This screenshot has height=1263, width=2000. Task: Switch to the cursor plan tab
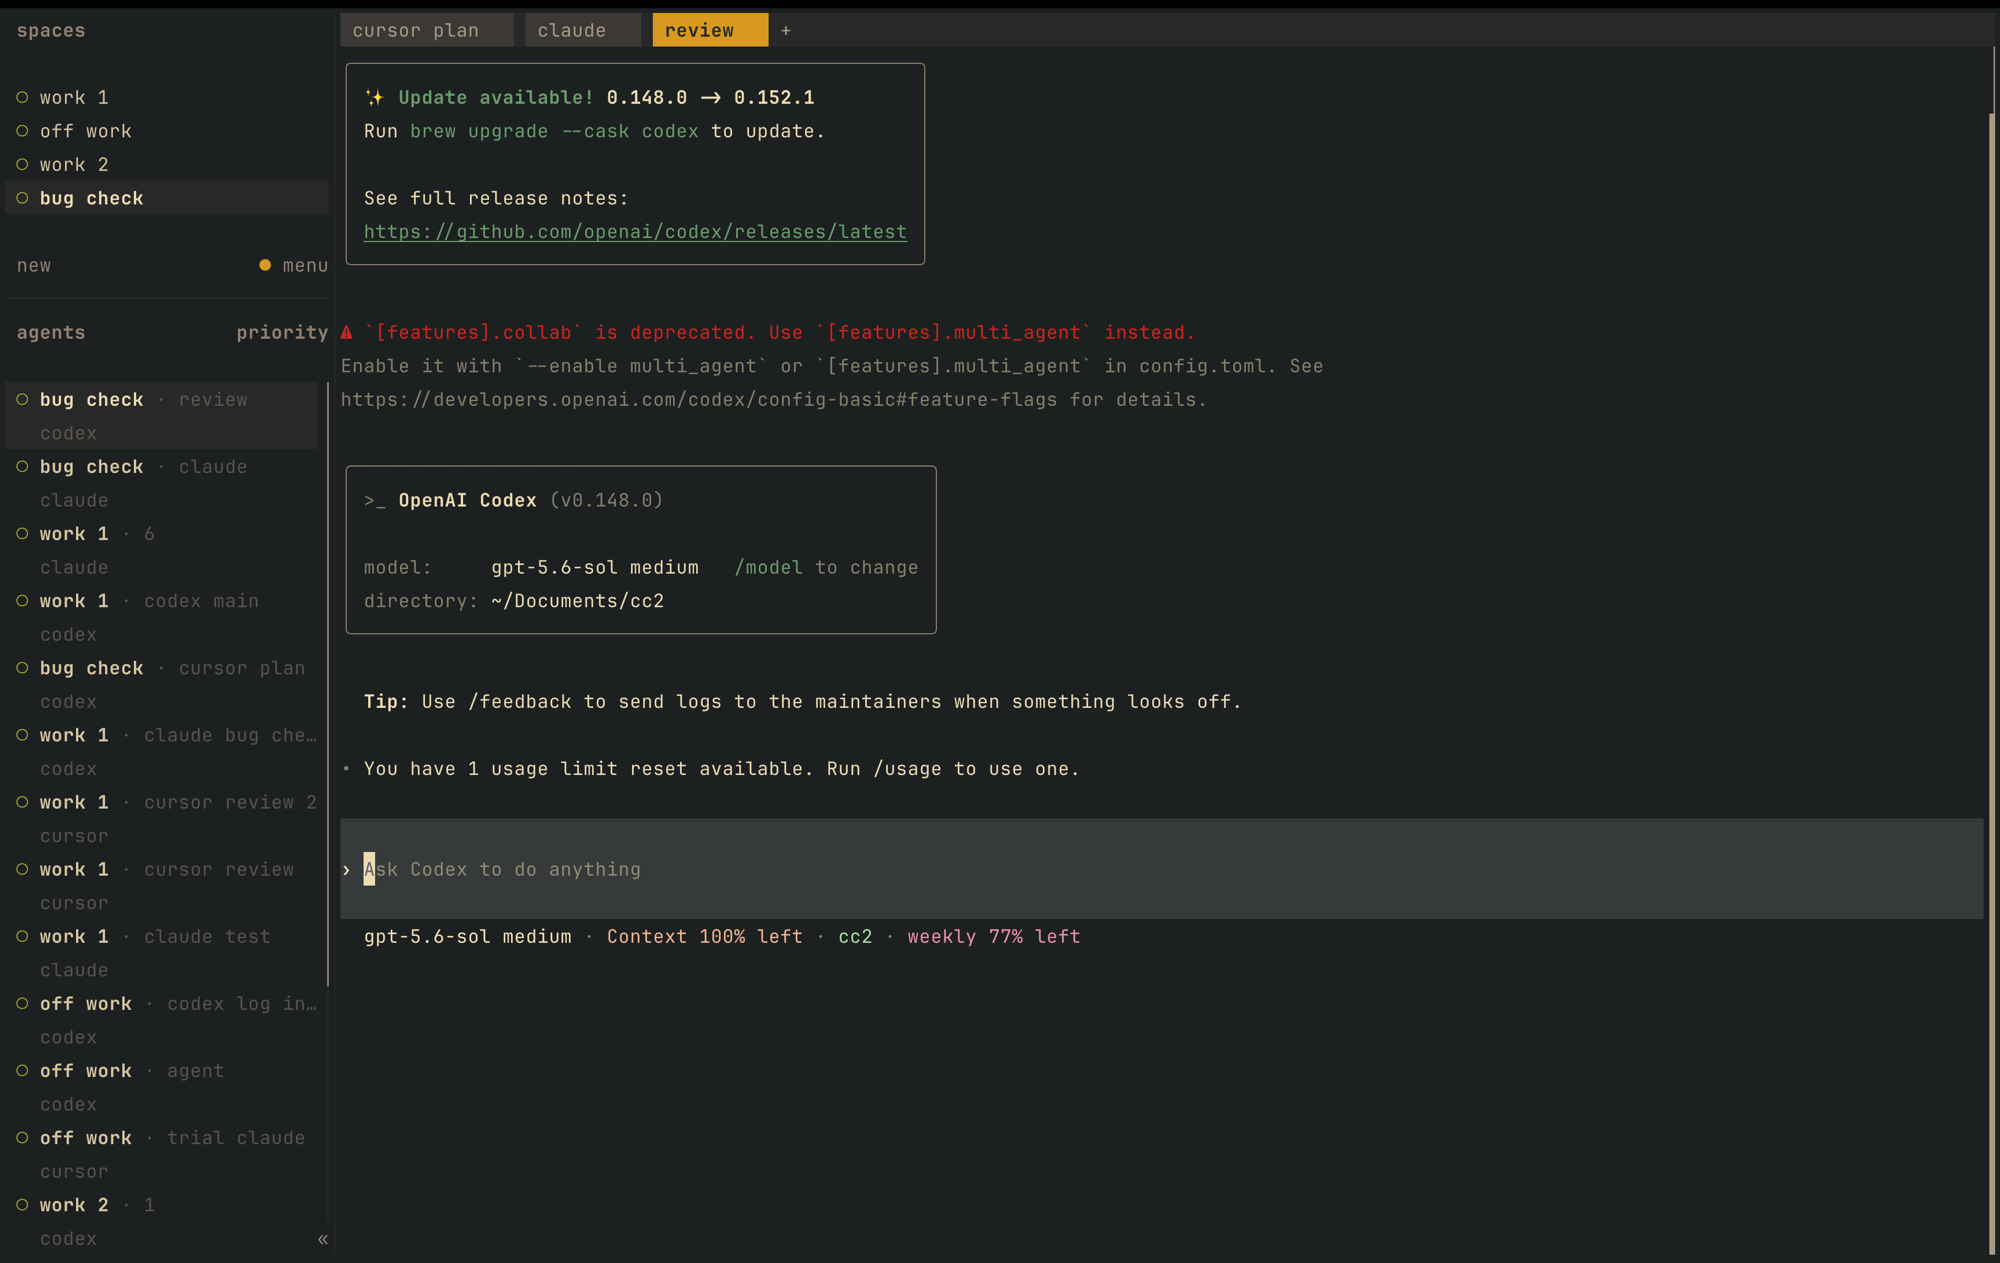426,30
